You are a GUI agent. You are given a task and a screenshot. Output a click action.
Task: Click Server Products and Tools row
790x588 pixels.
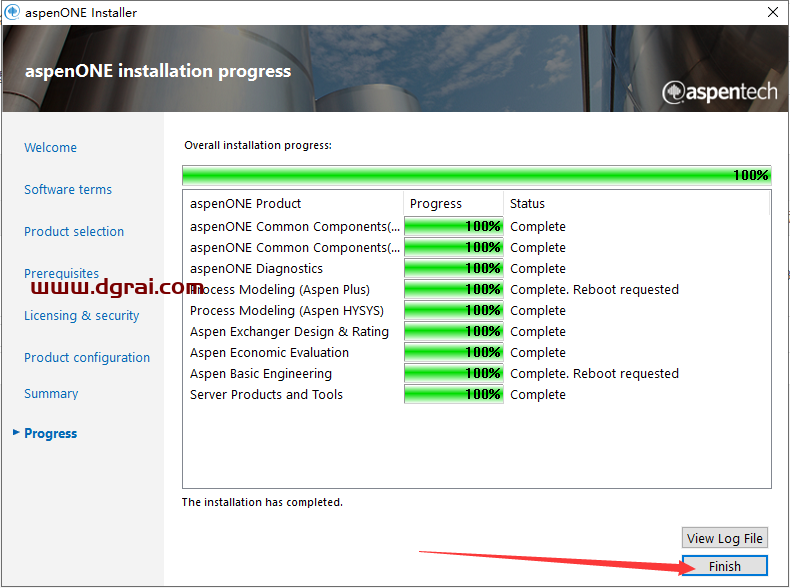pyautogui.click(x=266, y=395)
